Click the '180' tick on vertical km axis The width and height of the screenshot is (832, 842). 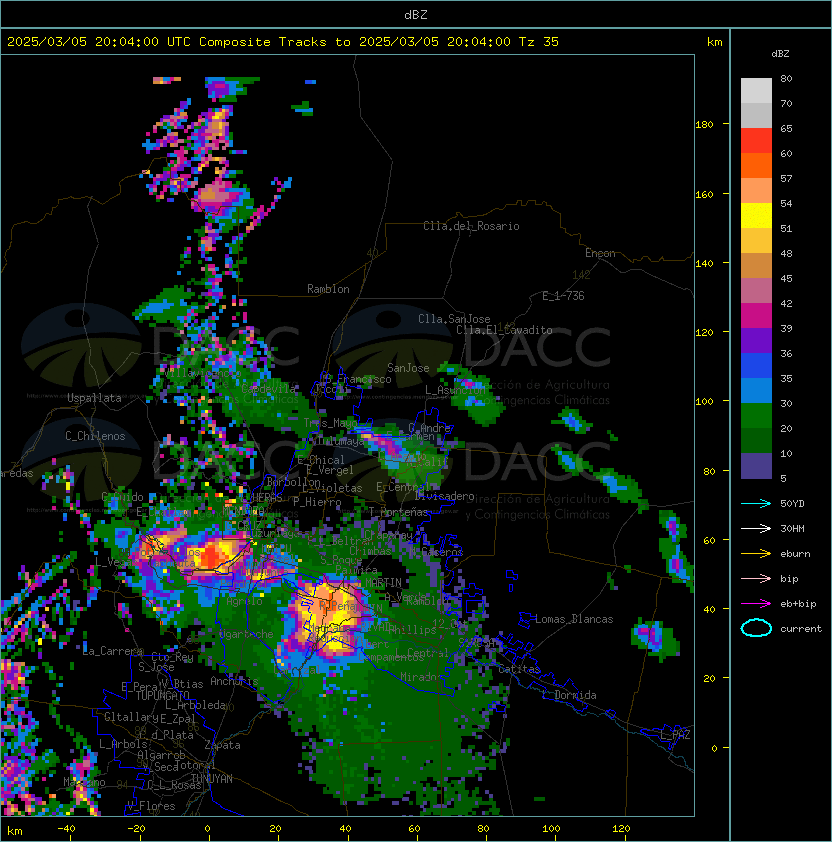pyautogui.click(x=704, y=125)
